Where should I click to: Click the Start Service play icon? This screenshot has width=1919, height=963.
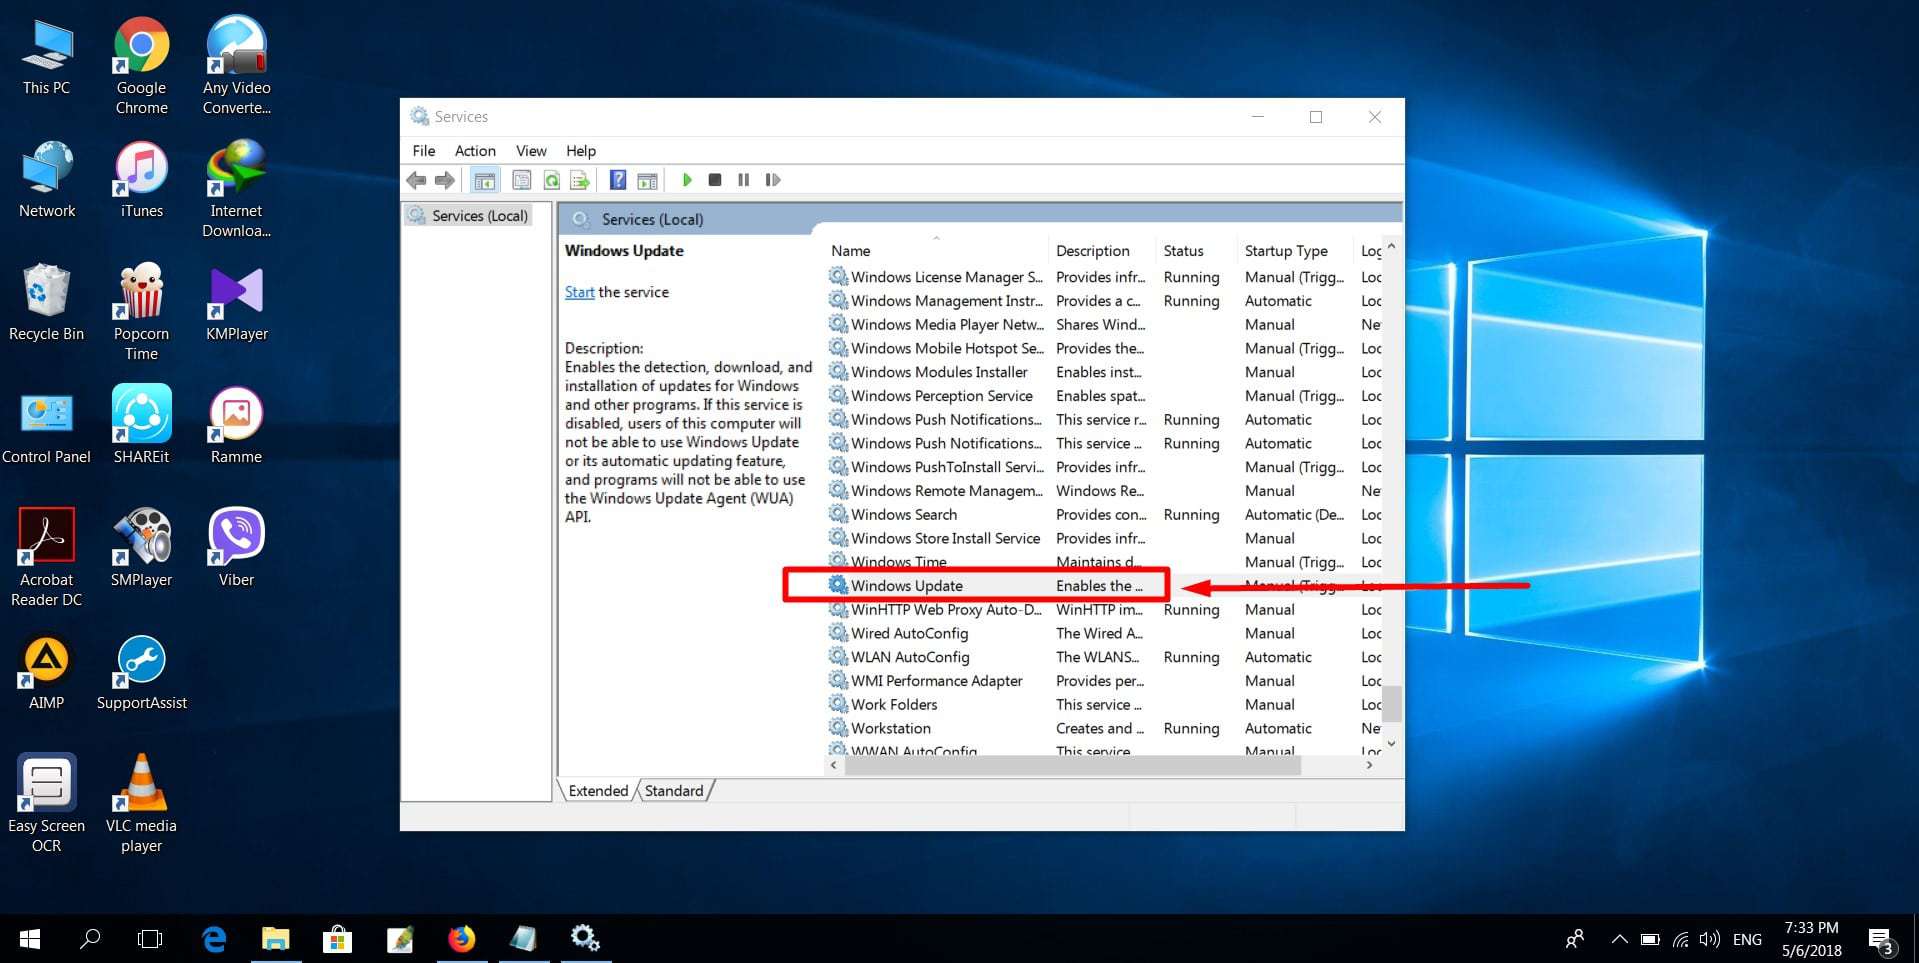coord(687,180)
